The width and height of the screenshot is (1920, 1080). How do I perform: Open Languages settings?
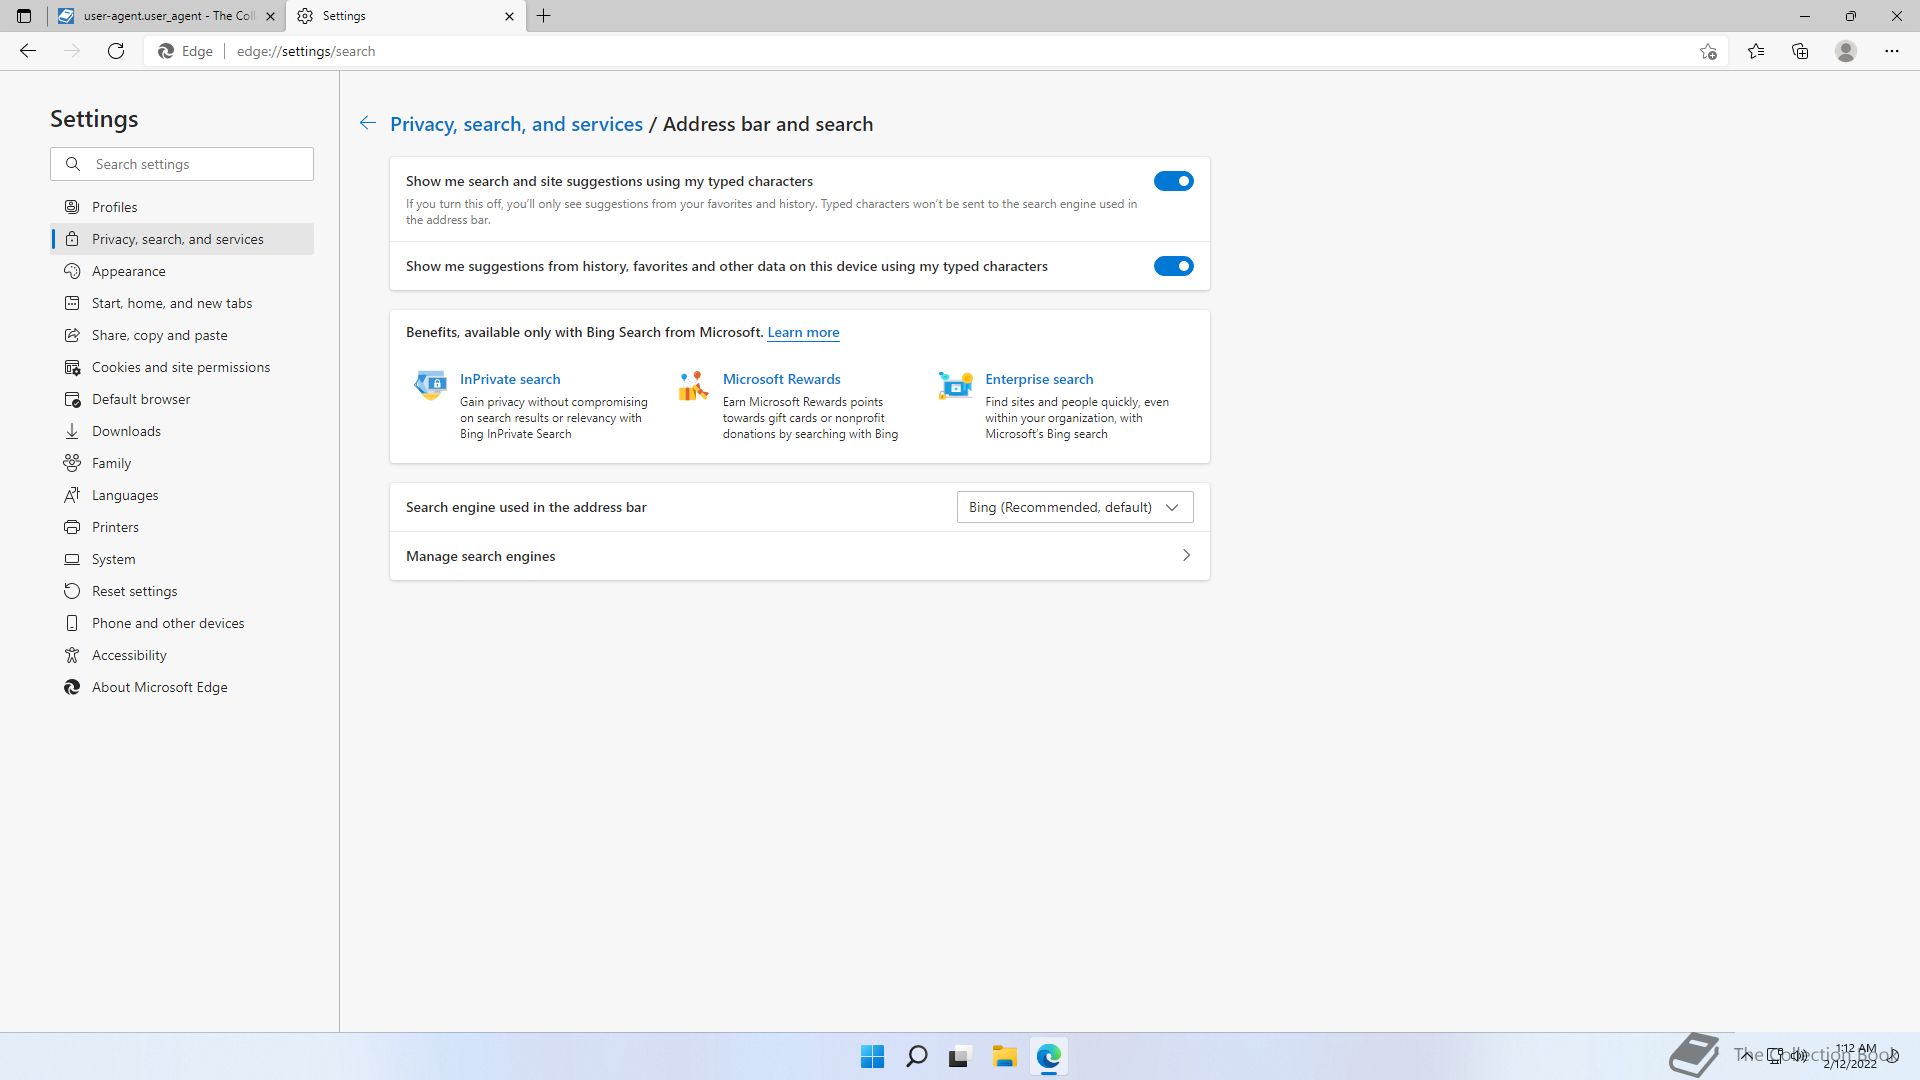click(x=182, y=495)
